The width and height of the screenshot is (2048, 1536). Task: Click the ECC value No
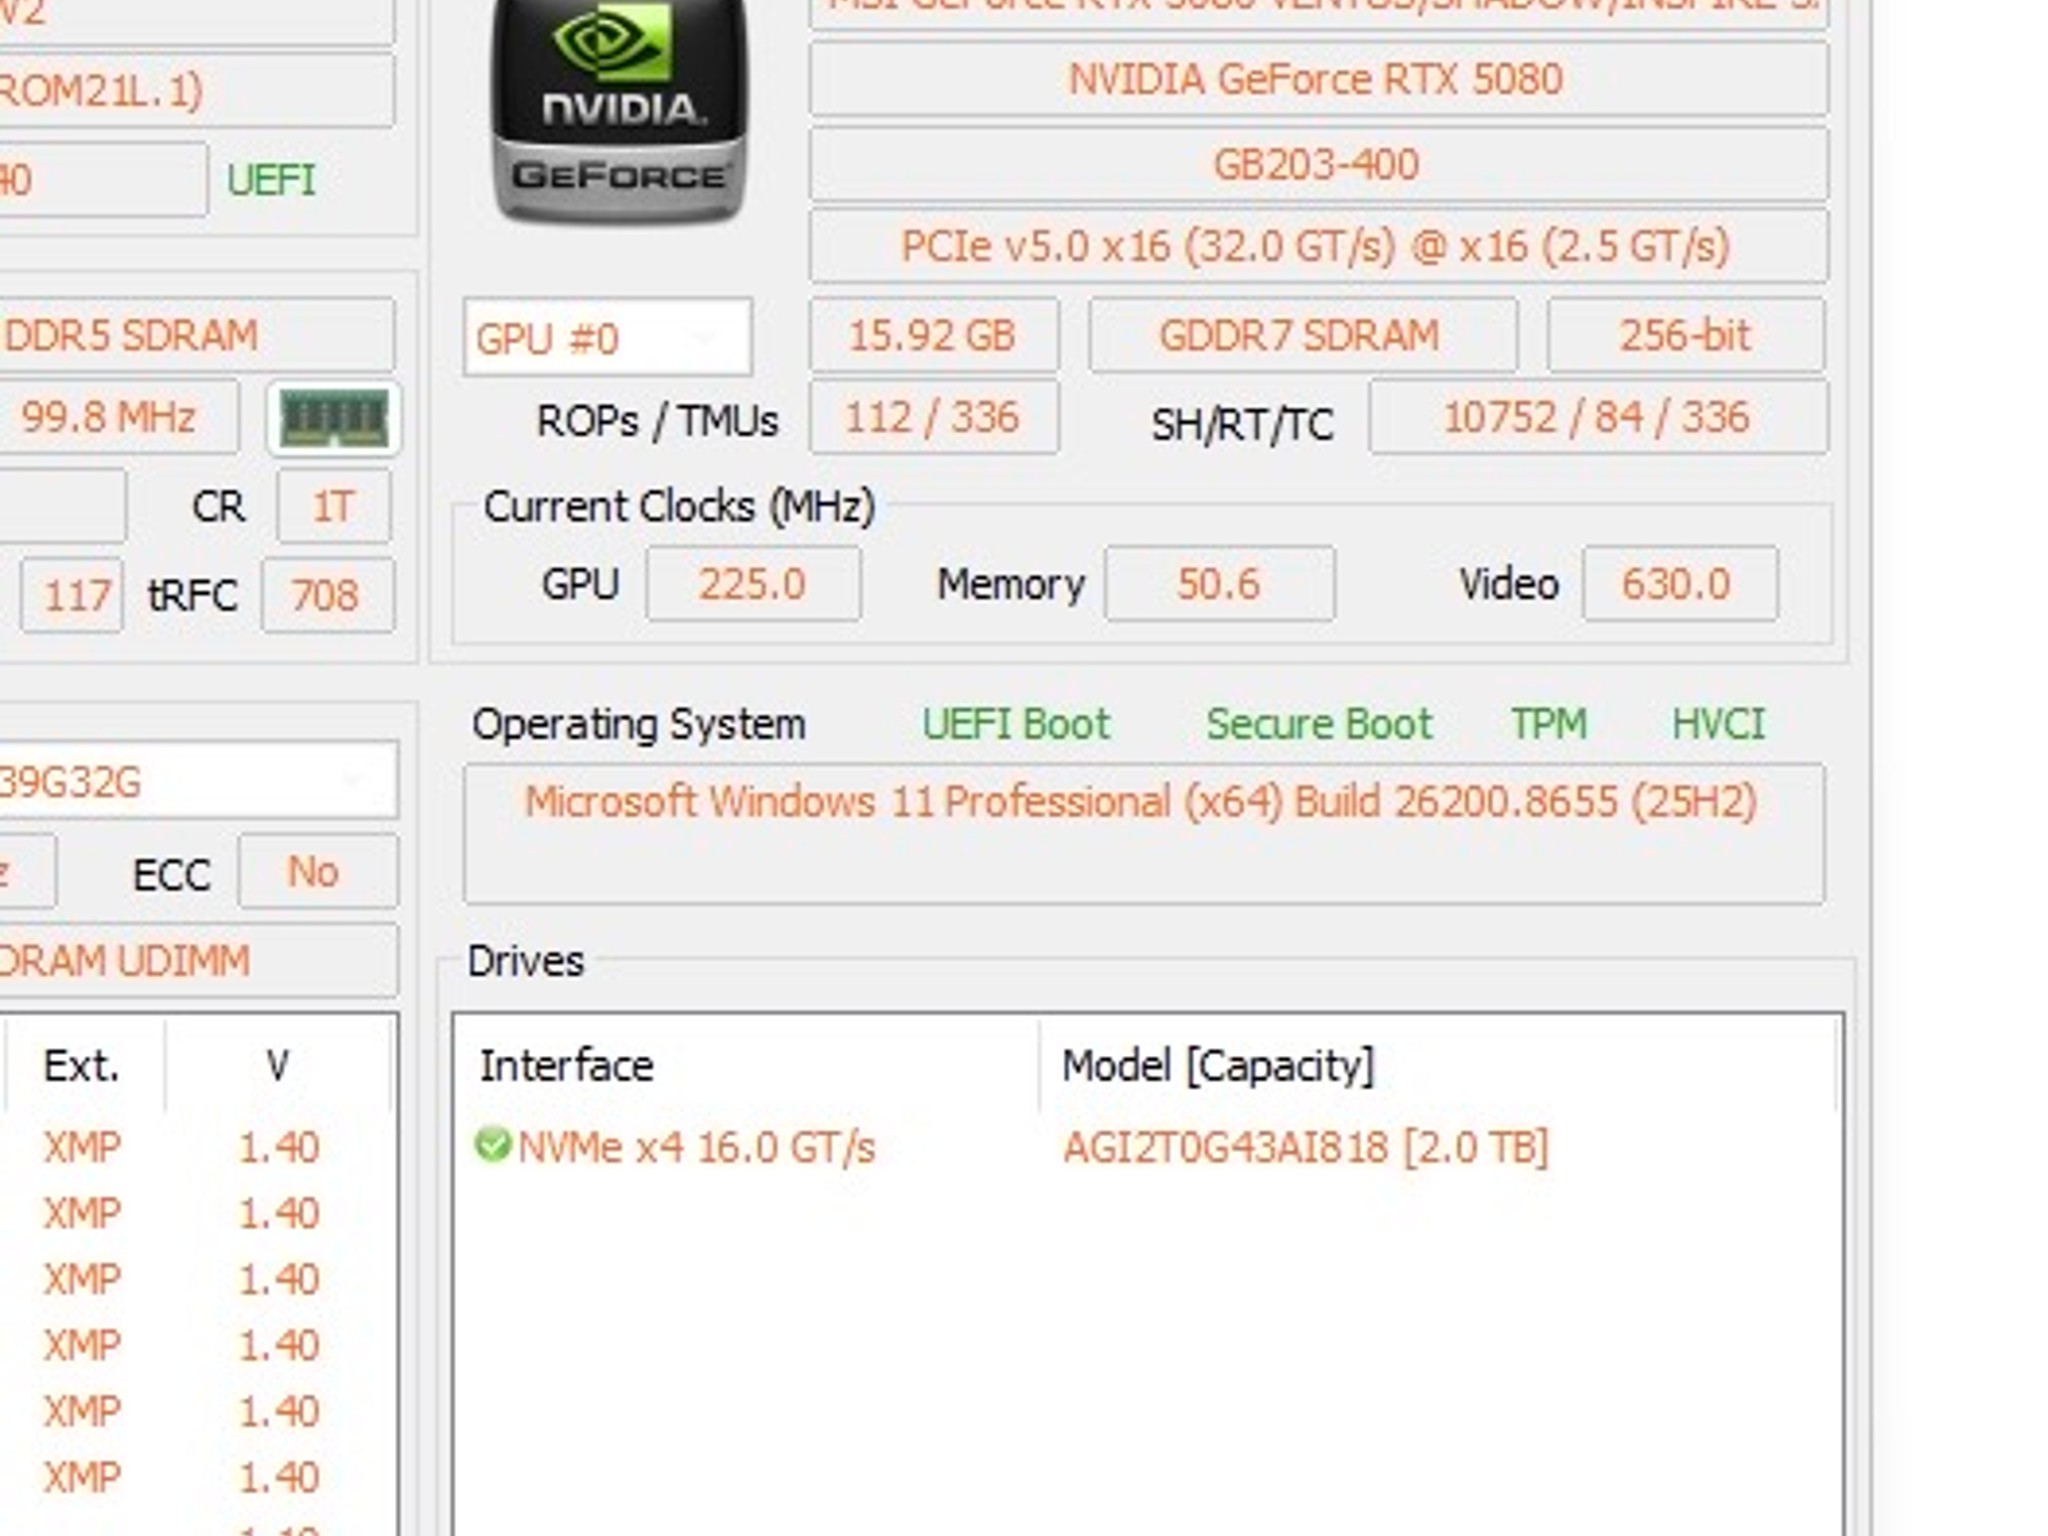click(318, 872)
